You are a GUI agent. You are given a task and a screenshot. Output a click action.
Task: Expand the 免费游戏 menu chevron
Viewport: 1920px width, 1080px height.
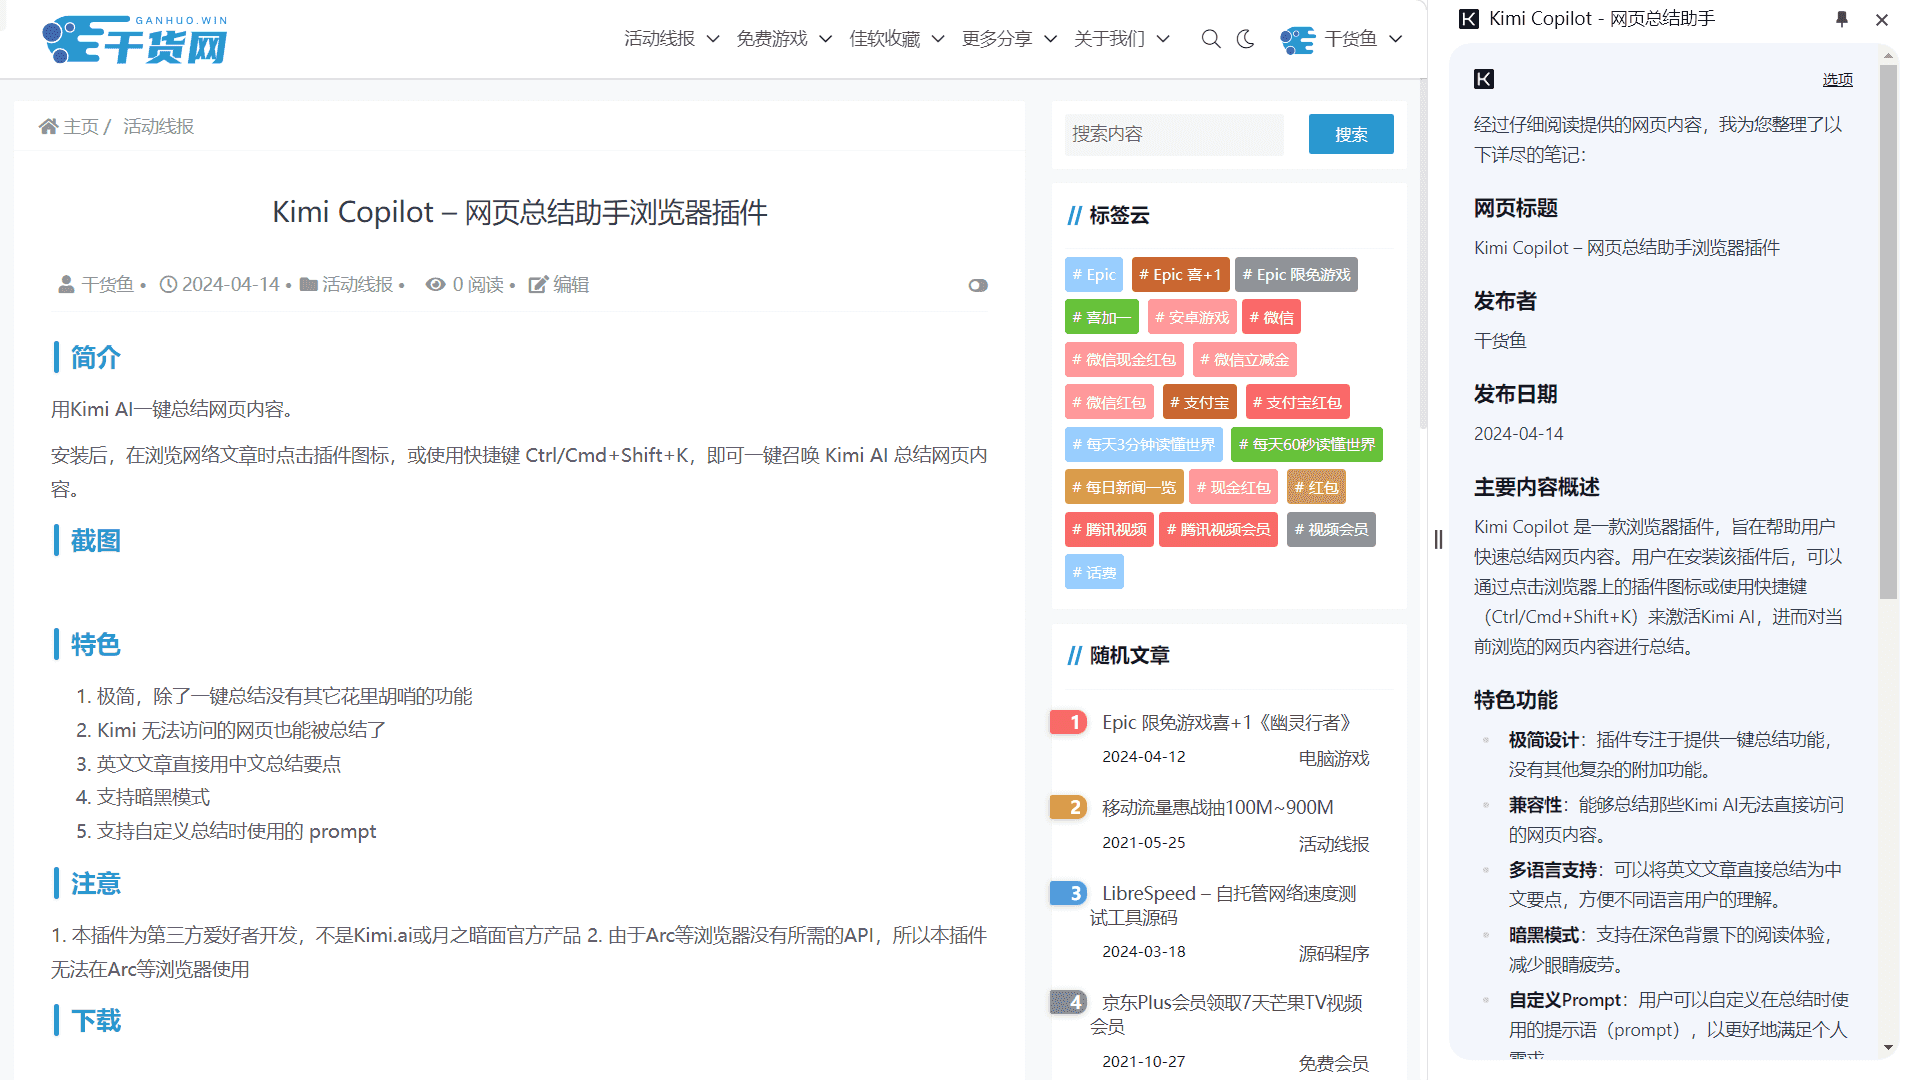coord(825,39)
